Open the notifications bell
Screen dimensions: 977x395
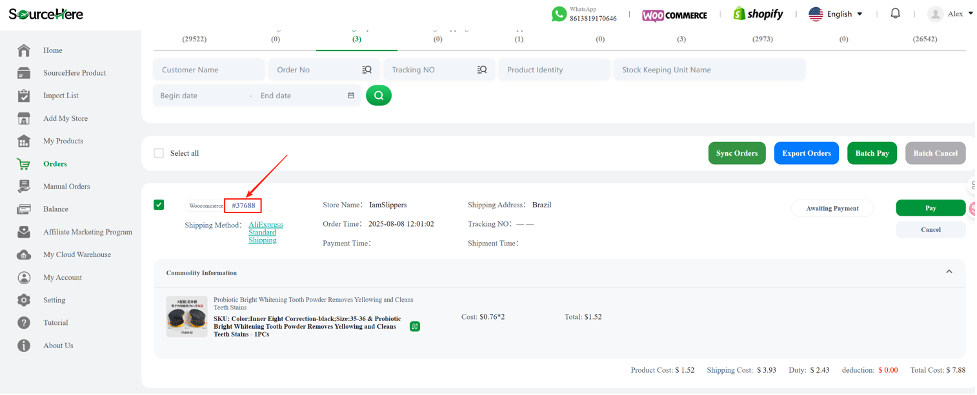pos(895,13)
